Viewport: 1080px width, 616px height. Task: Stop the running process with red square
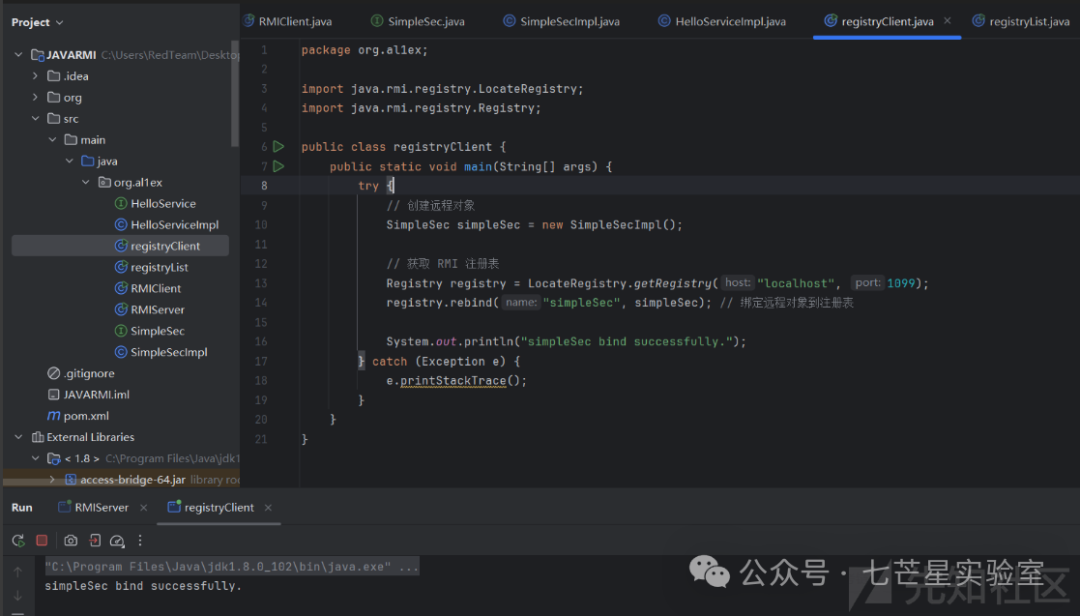(x=42, y=541)
